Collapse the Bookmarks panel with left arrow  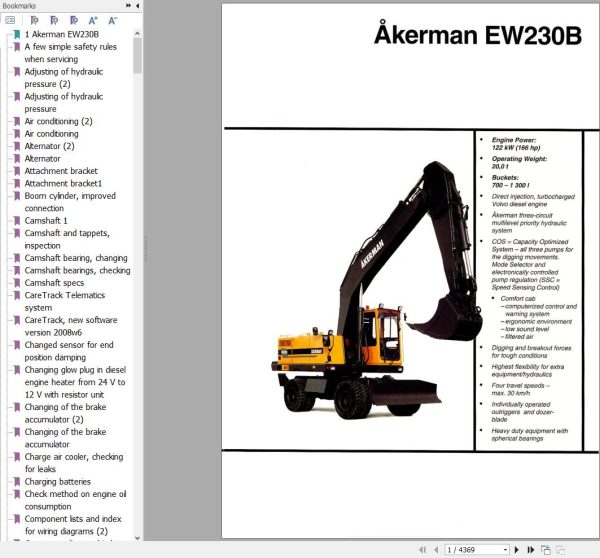click(137, 5)
